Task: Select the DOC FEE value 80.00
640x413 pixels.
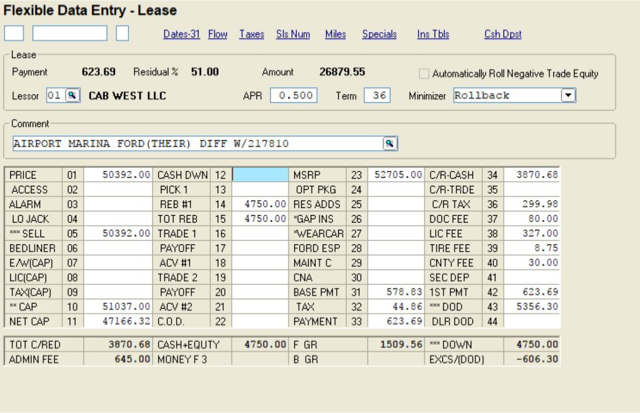Action: (x=532, y=219)
